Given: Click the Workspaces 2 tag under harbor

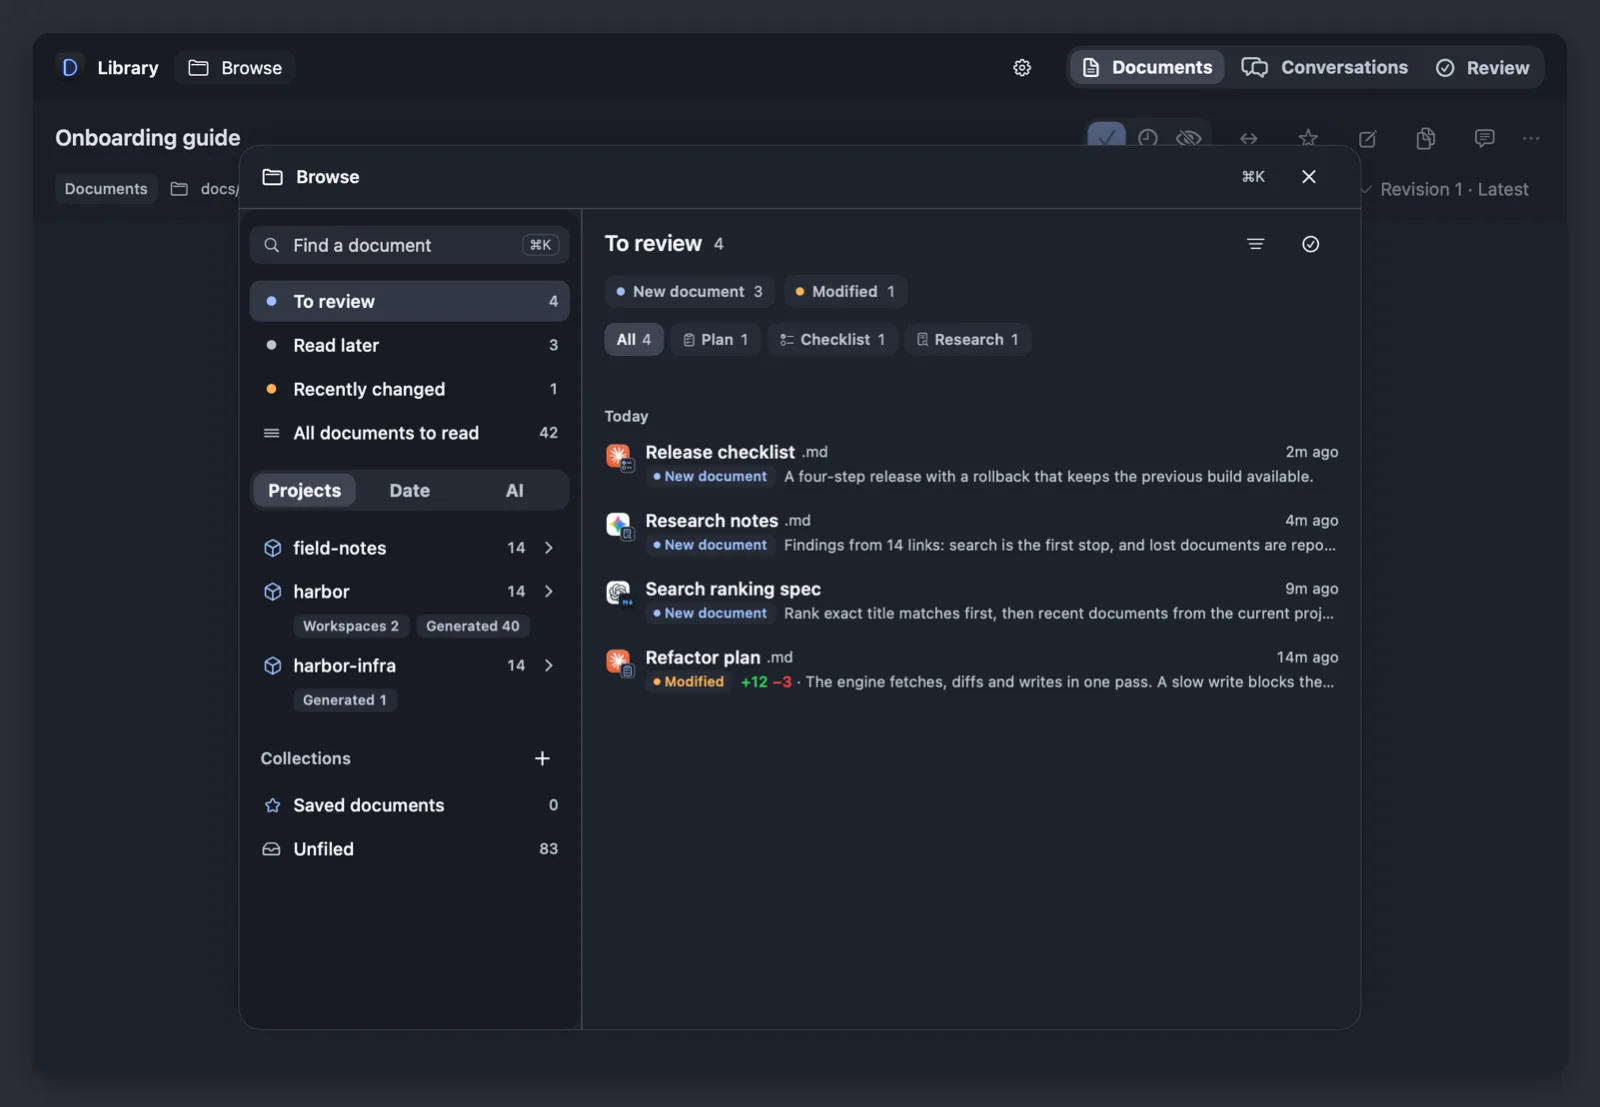Looking at the screenshot, I should pyautogui.click(x=351, y=627).
